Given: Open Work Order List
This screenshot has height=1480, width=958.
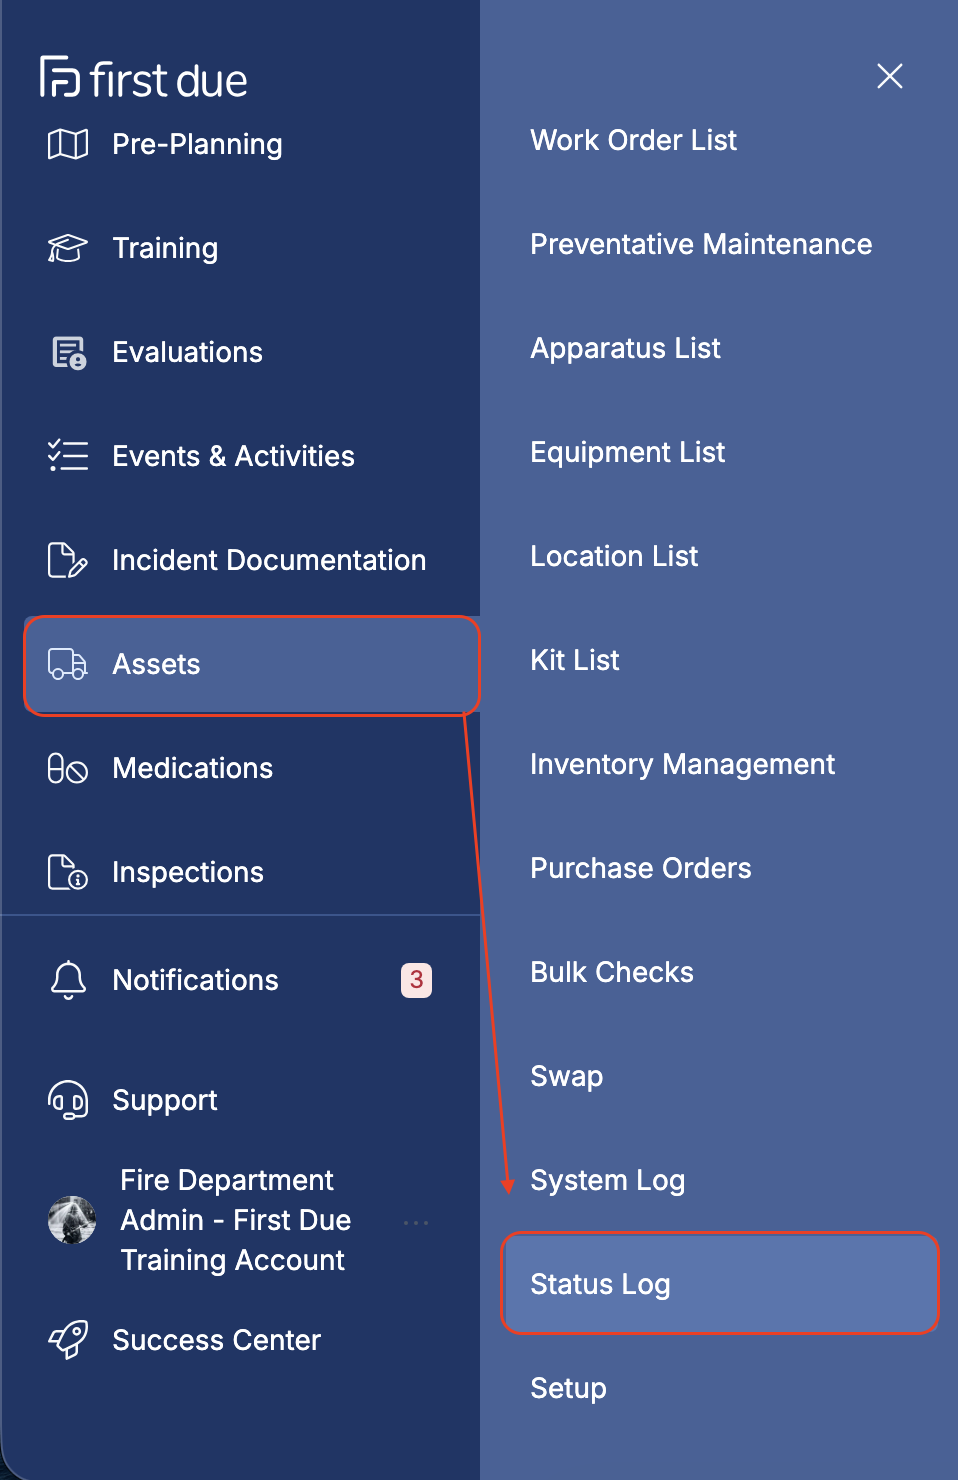Looking at the screenshot, I should (633, 140).
